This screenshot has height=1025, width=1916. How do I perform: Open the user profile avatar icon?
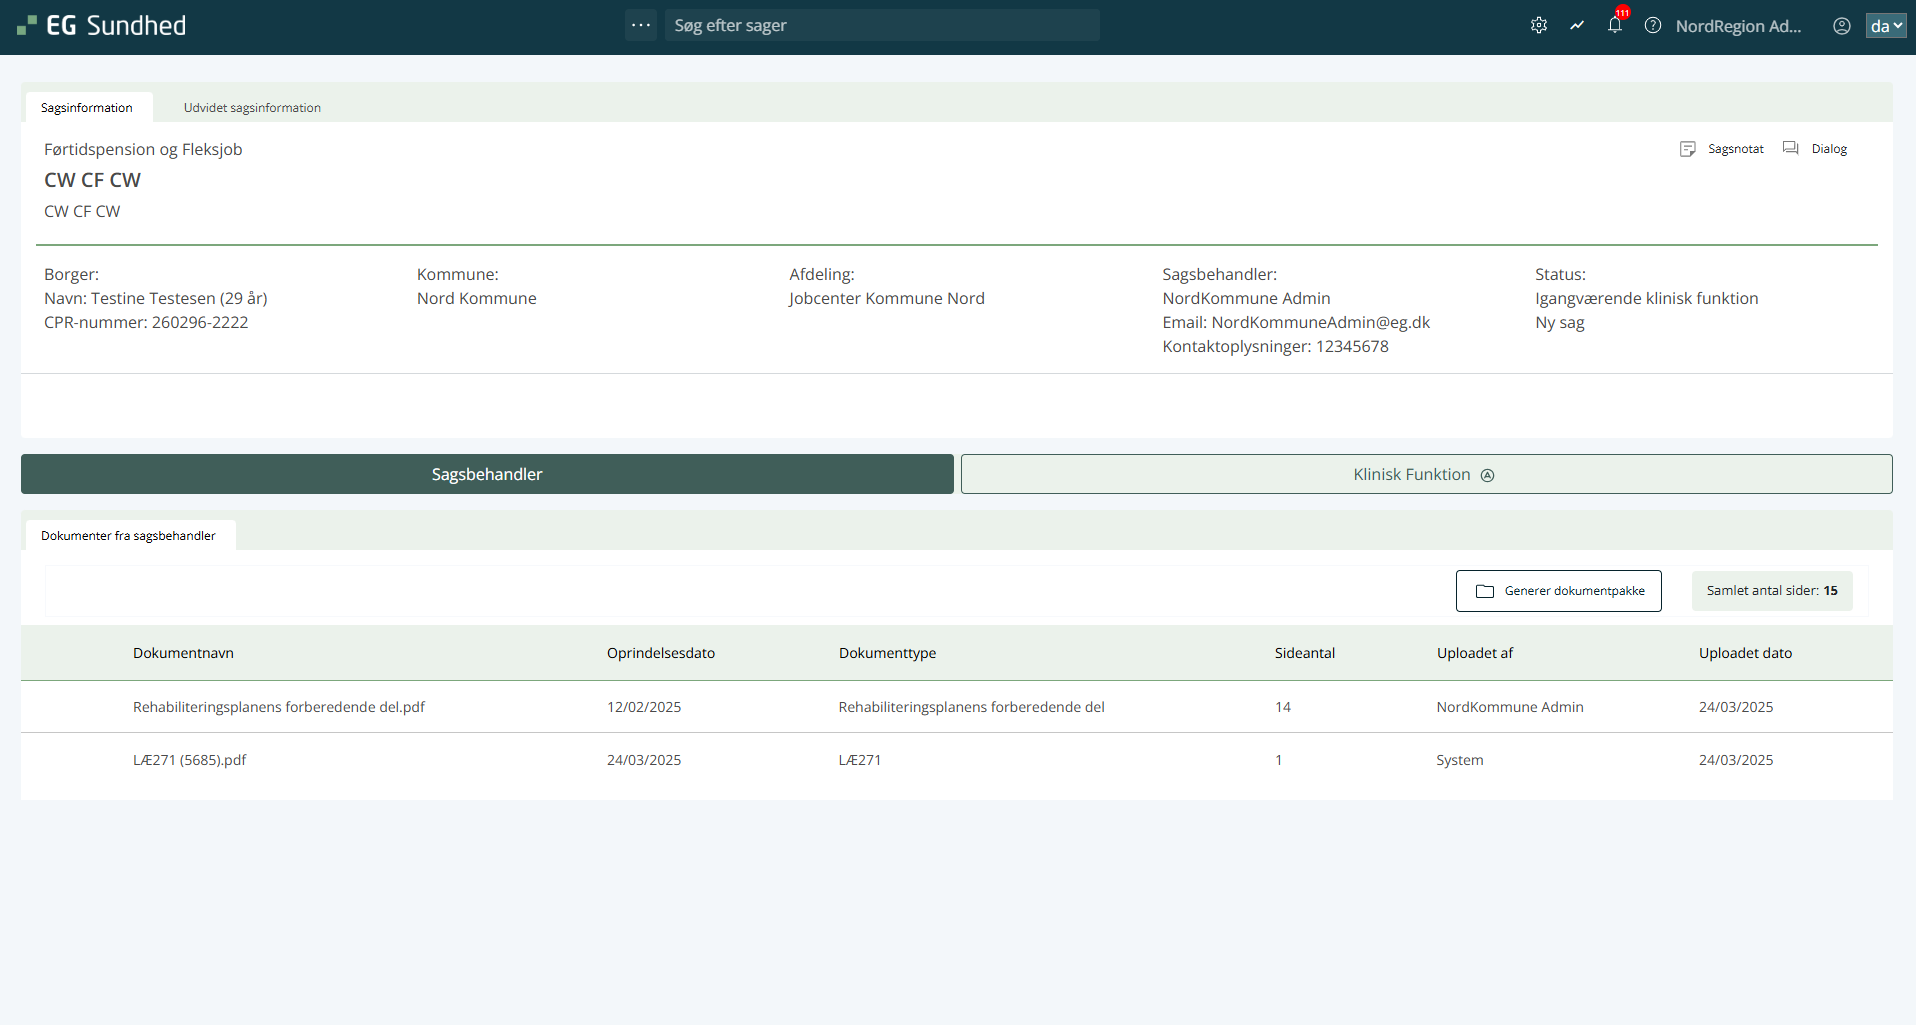tap(1841, 26)
